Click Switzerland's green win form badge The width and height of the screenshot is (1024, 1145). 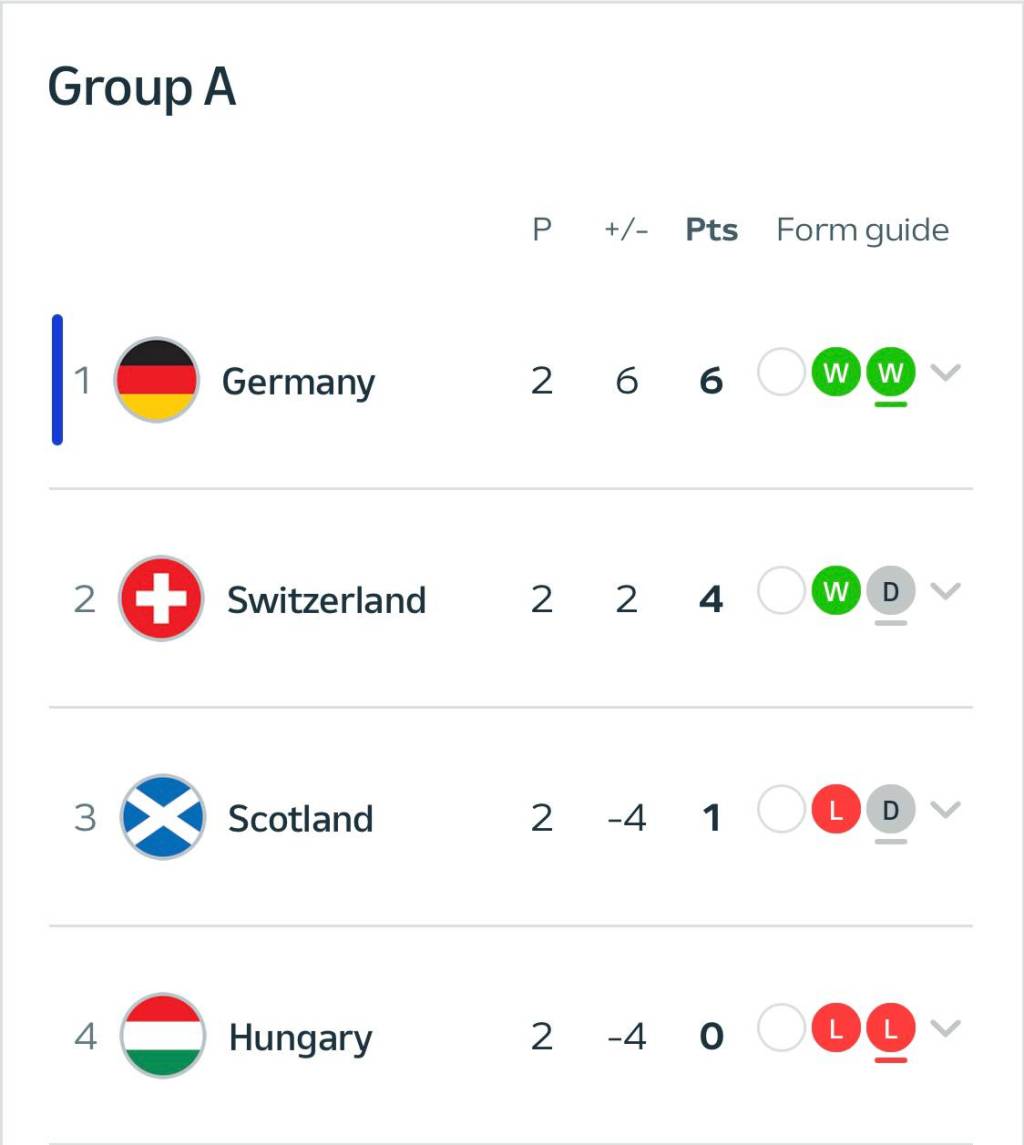pyautogui.click(x=836, y=592)
